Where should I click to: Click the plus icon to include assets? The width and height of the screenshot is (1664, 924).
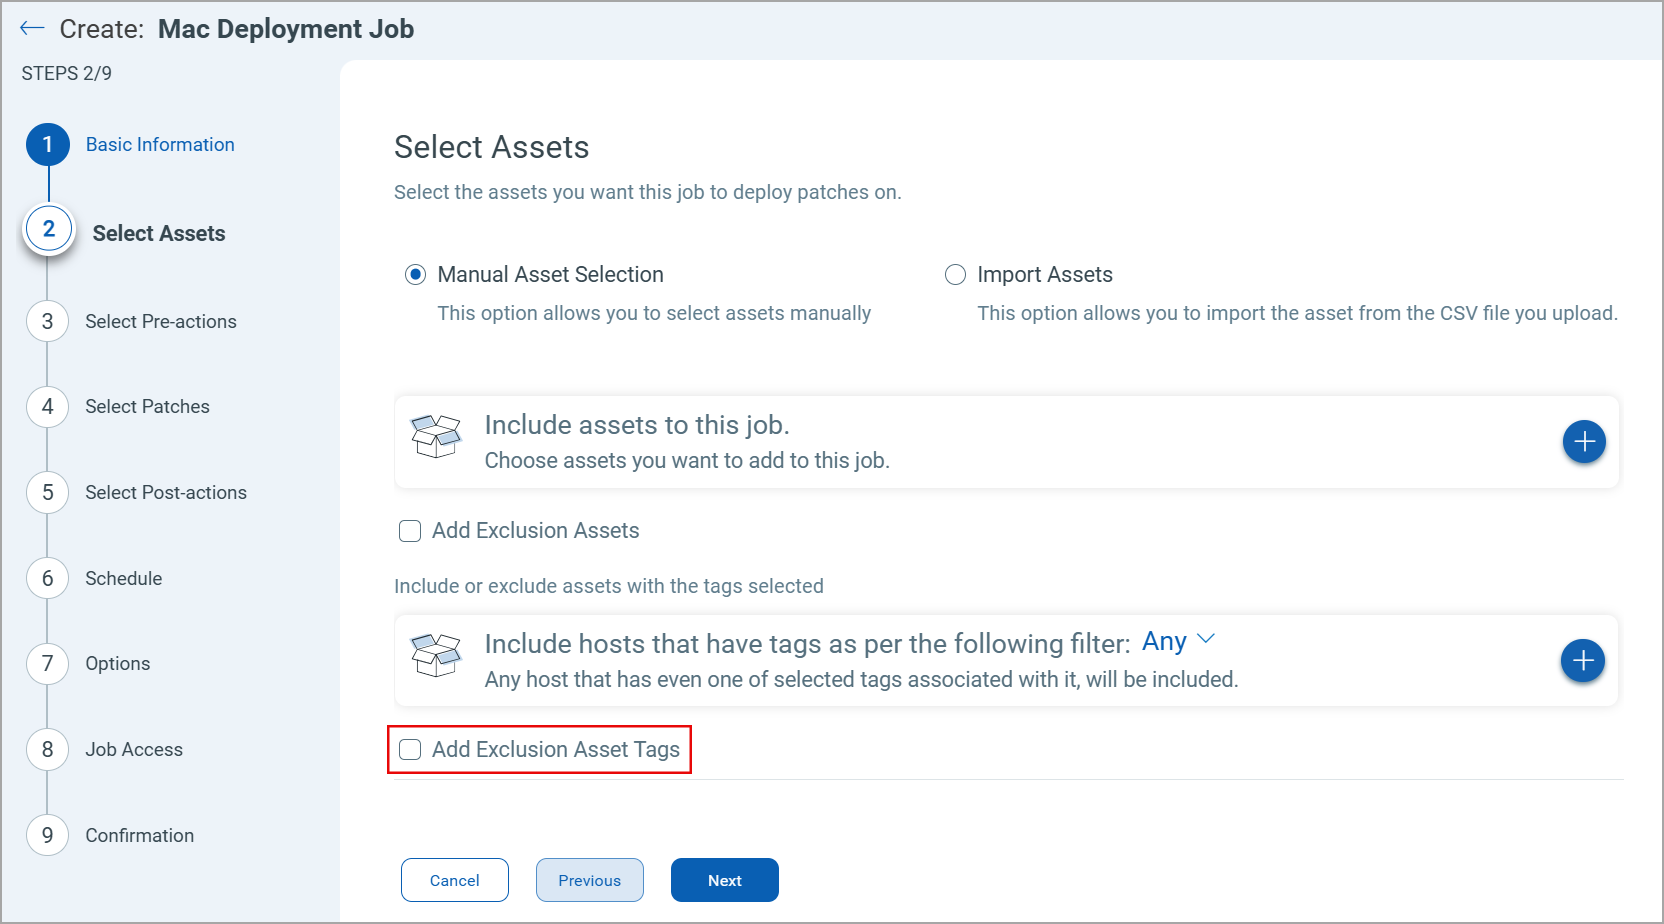pos(1584,441)
